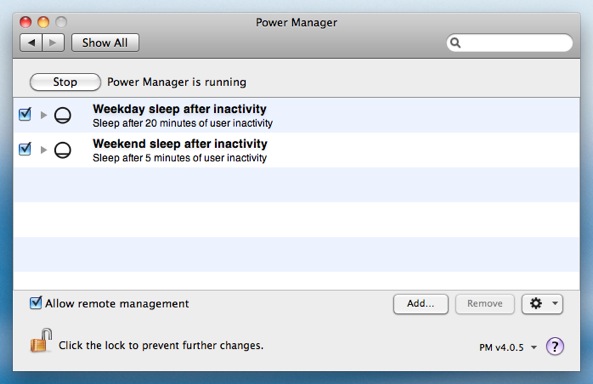The height and width of the screenshot is (384, 593).
Task: Click 'Sleep after 5 minutes of user inactivity'
Action: [180, 158]
